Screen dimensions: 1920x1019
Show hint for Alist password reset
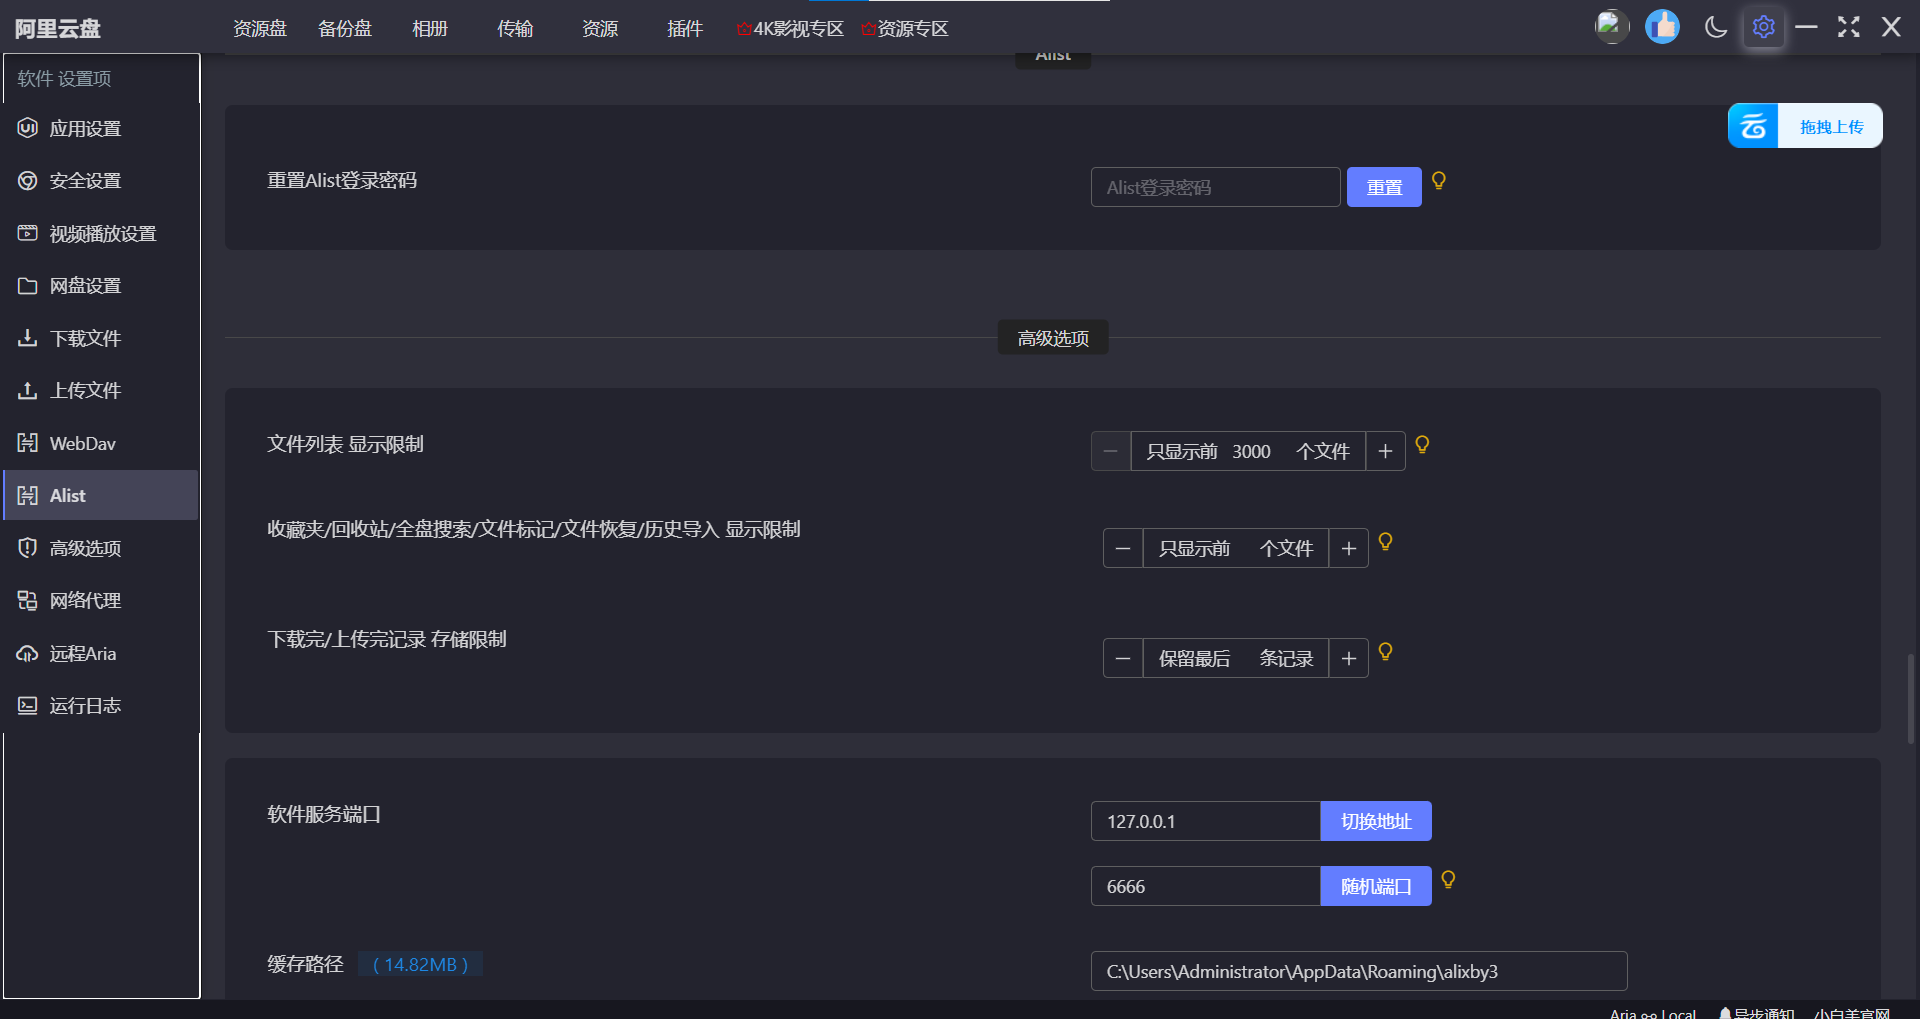point(1439,180)
